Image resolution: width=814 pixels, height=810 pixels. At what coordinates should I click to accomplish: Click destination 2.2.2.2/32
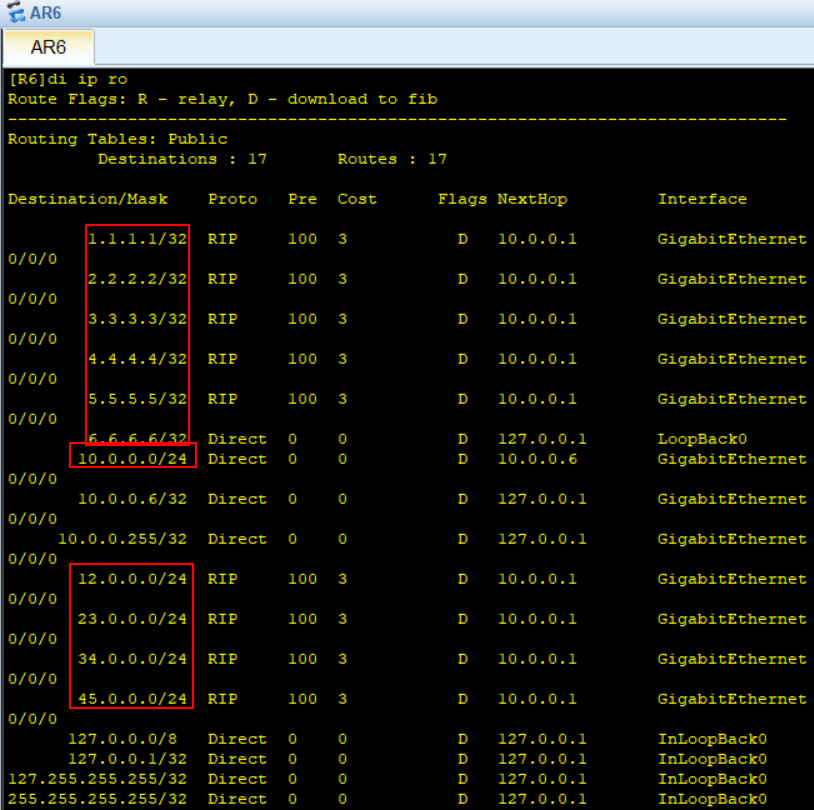(x=138, y=279)
